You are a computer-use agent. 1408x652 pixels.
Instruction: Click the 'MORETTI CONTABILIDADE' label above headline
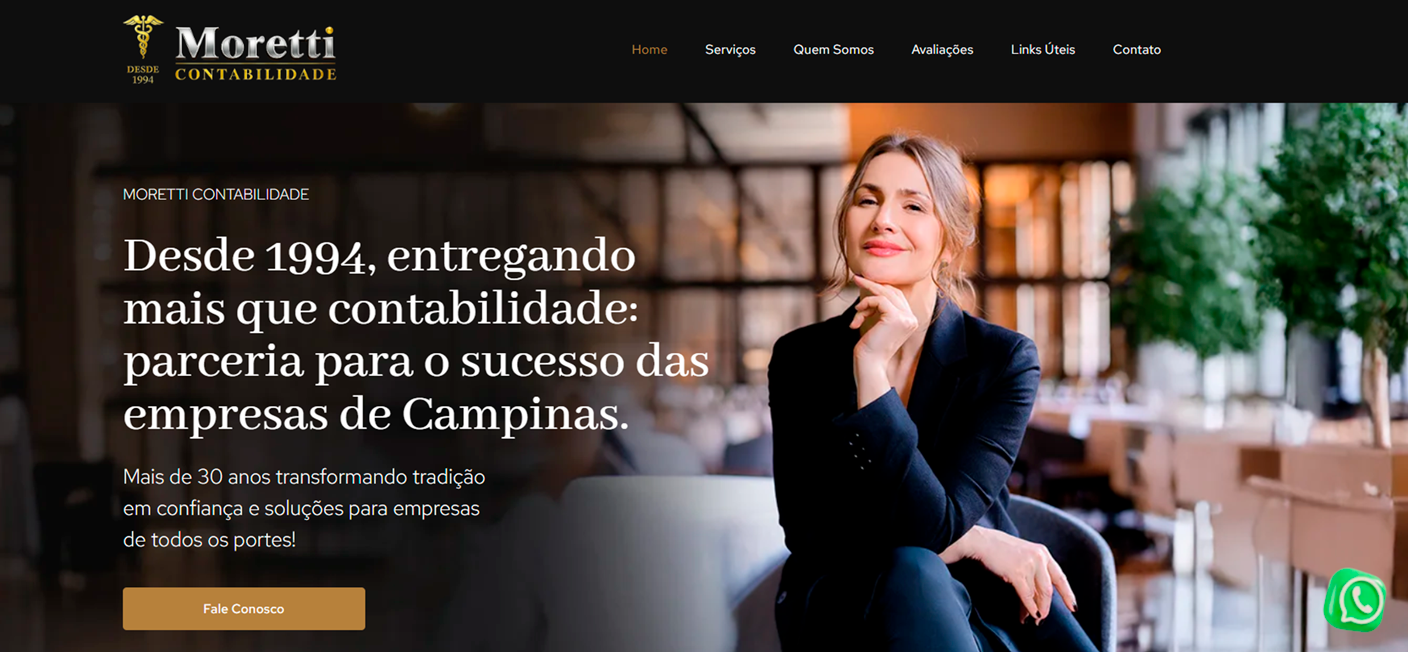pos(216,195)
